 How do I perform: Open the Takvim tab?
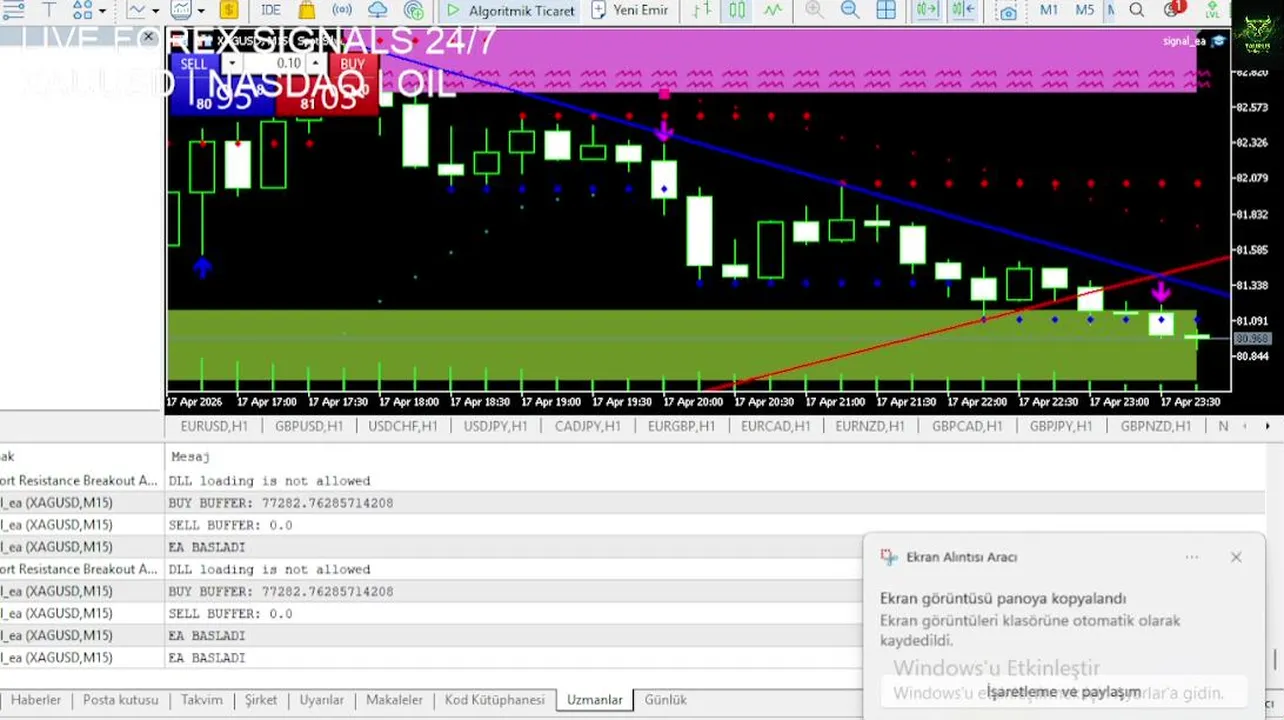(x=201, y=700)
